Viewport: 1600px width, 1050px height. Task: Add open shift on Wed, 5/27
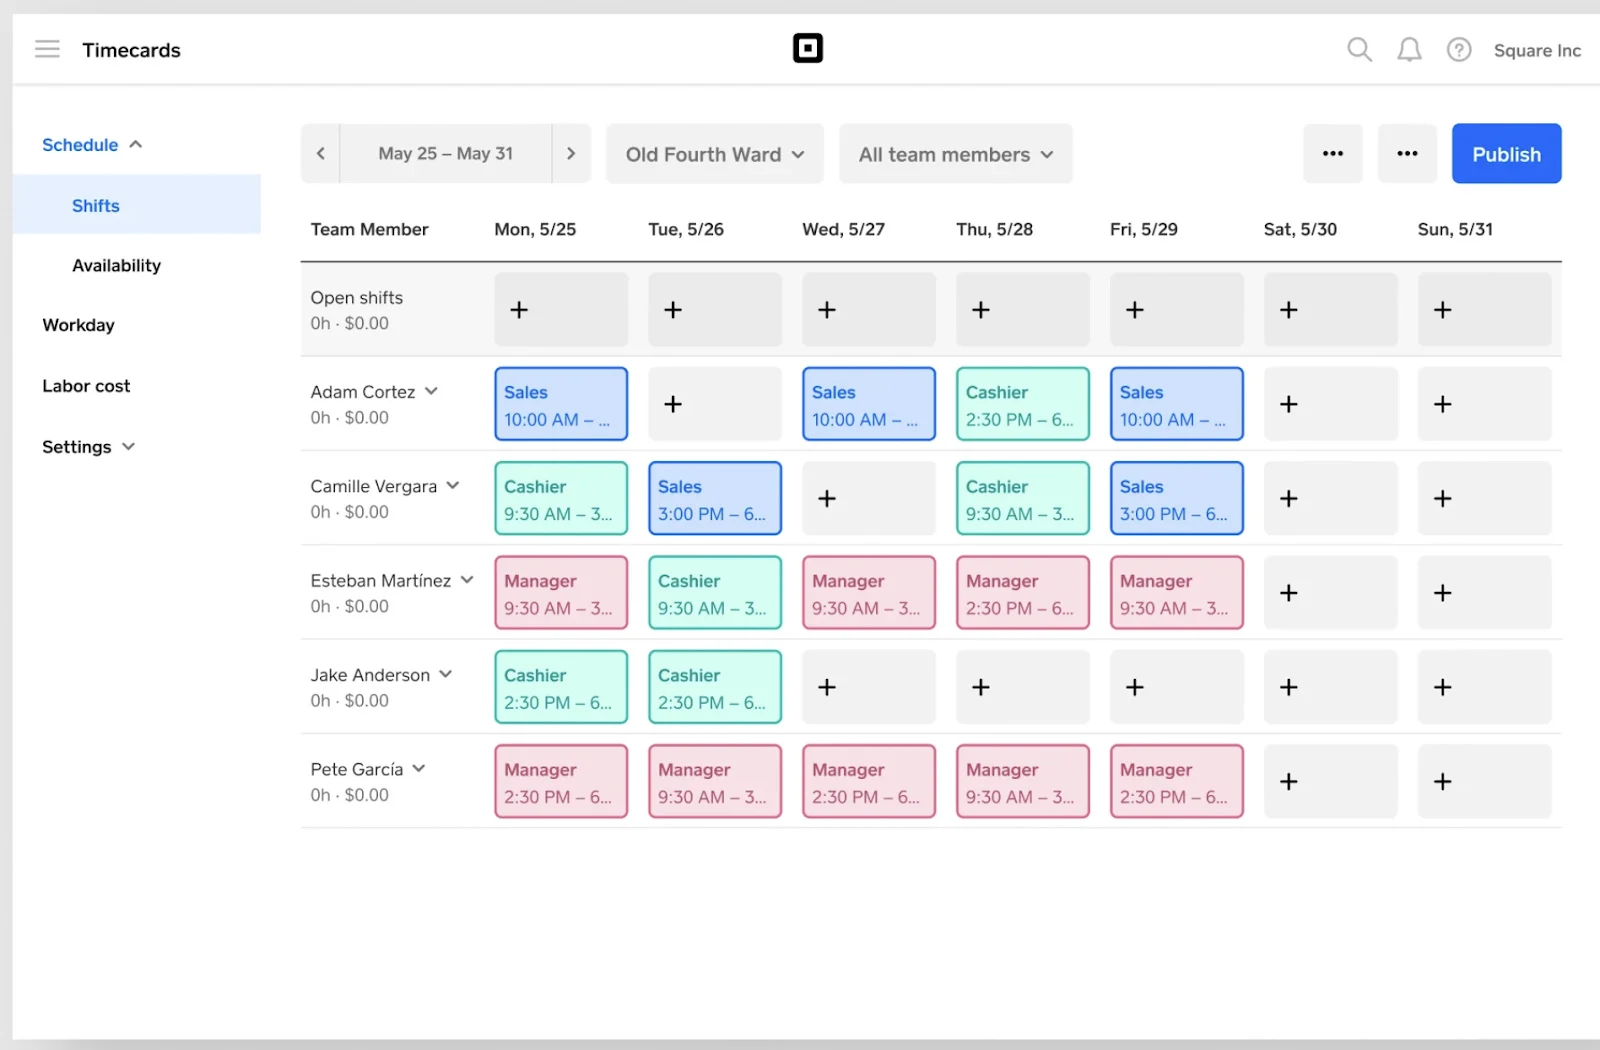pyautogui.click(x=869, y=310)
